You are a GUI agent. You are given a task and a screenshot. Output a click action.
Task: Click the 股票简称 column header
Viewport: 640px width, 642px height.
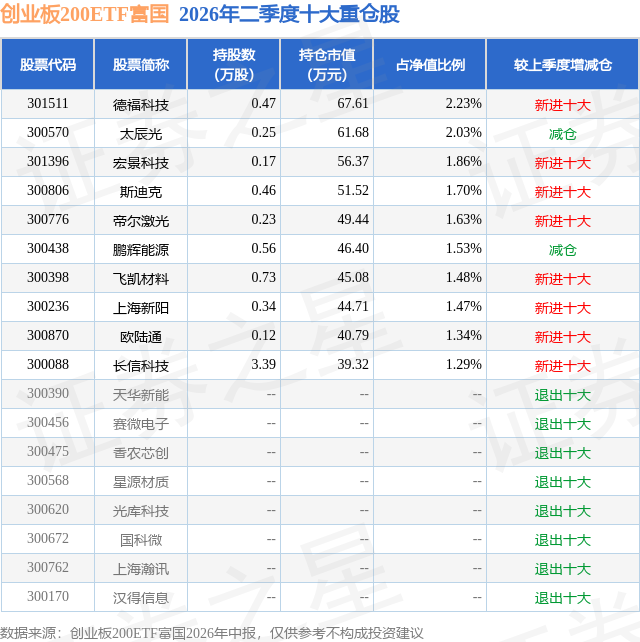tap(141, 64)
